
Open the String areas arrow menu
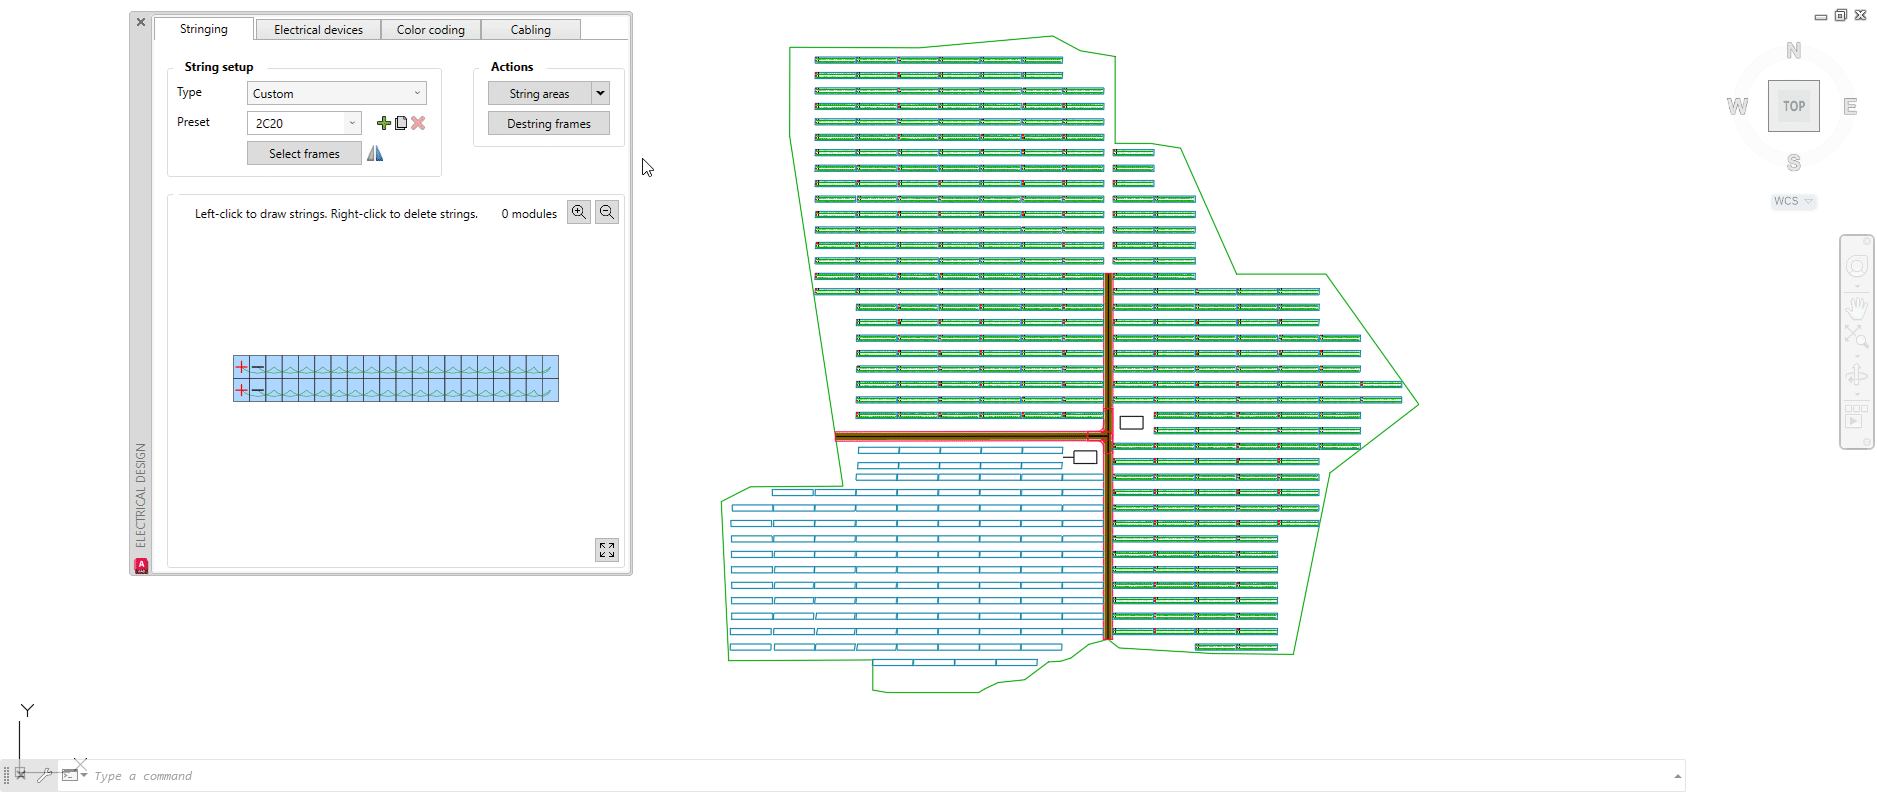pyautogui.click(x=600, y=93)
